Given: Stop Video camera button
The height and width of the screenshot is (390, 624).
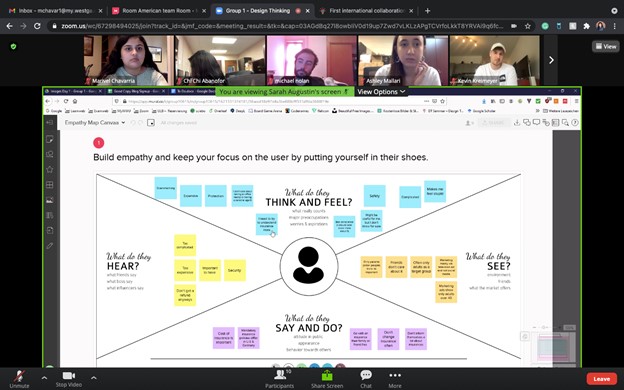Looking at the screenshot, I should click(69, 379).
